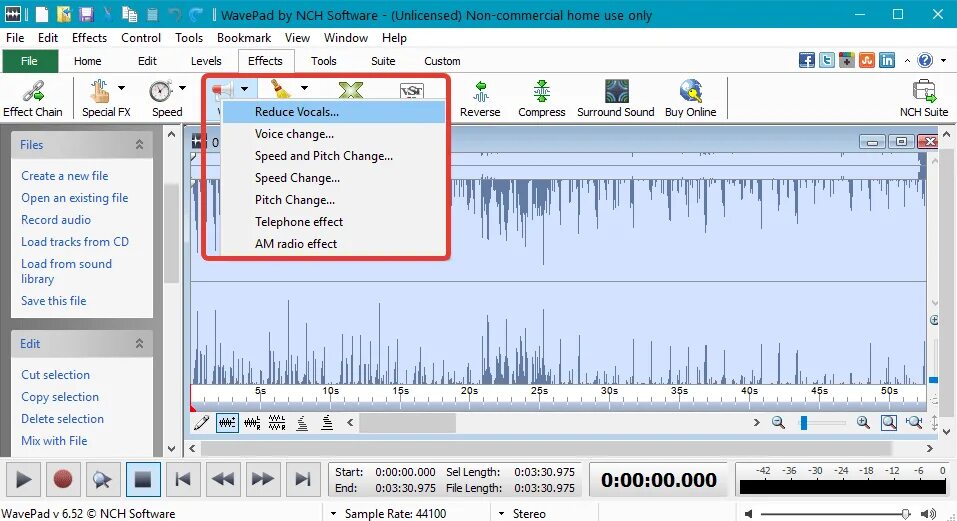Image resolution: width=957 pixels, height=521 pixels.
Task: Click Open an existing file link
Action: tap(74, 198)
